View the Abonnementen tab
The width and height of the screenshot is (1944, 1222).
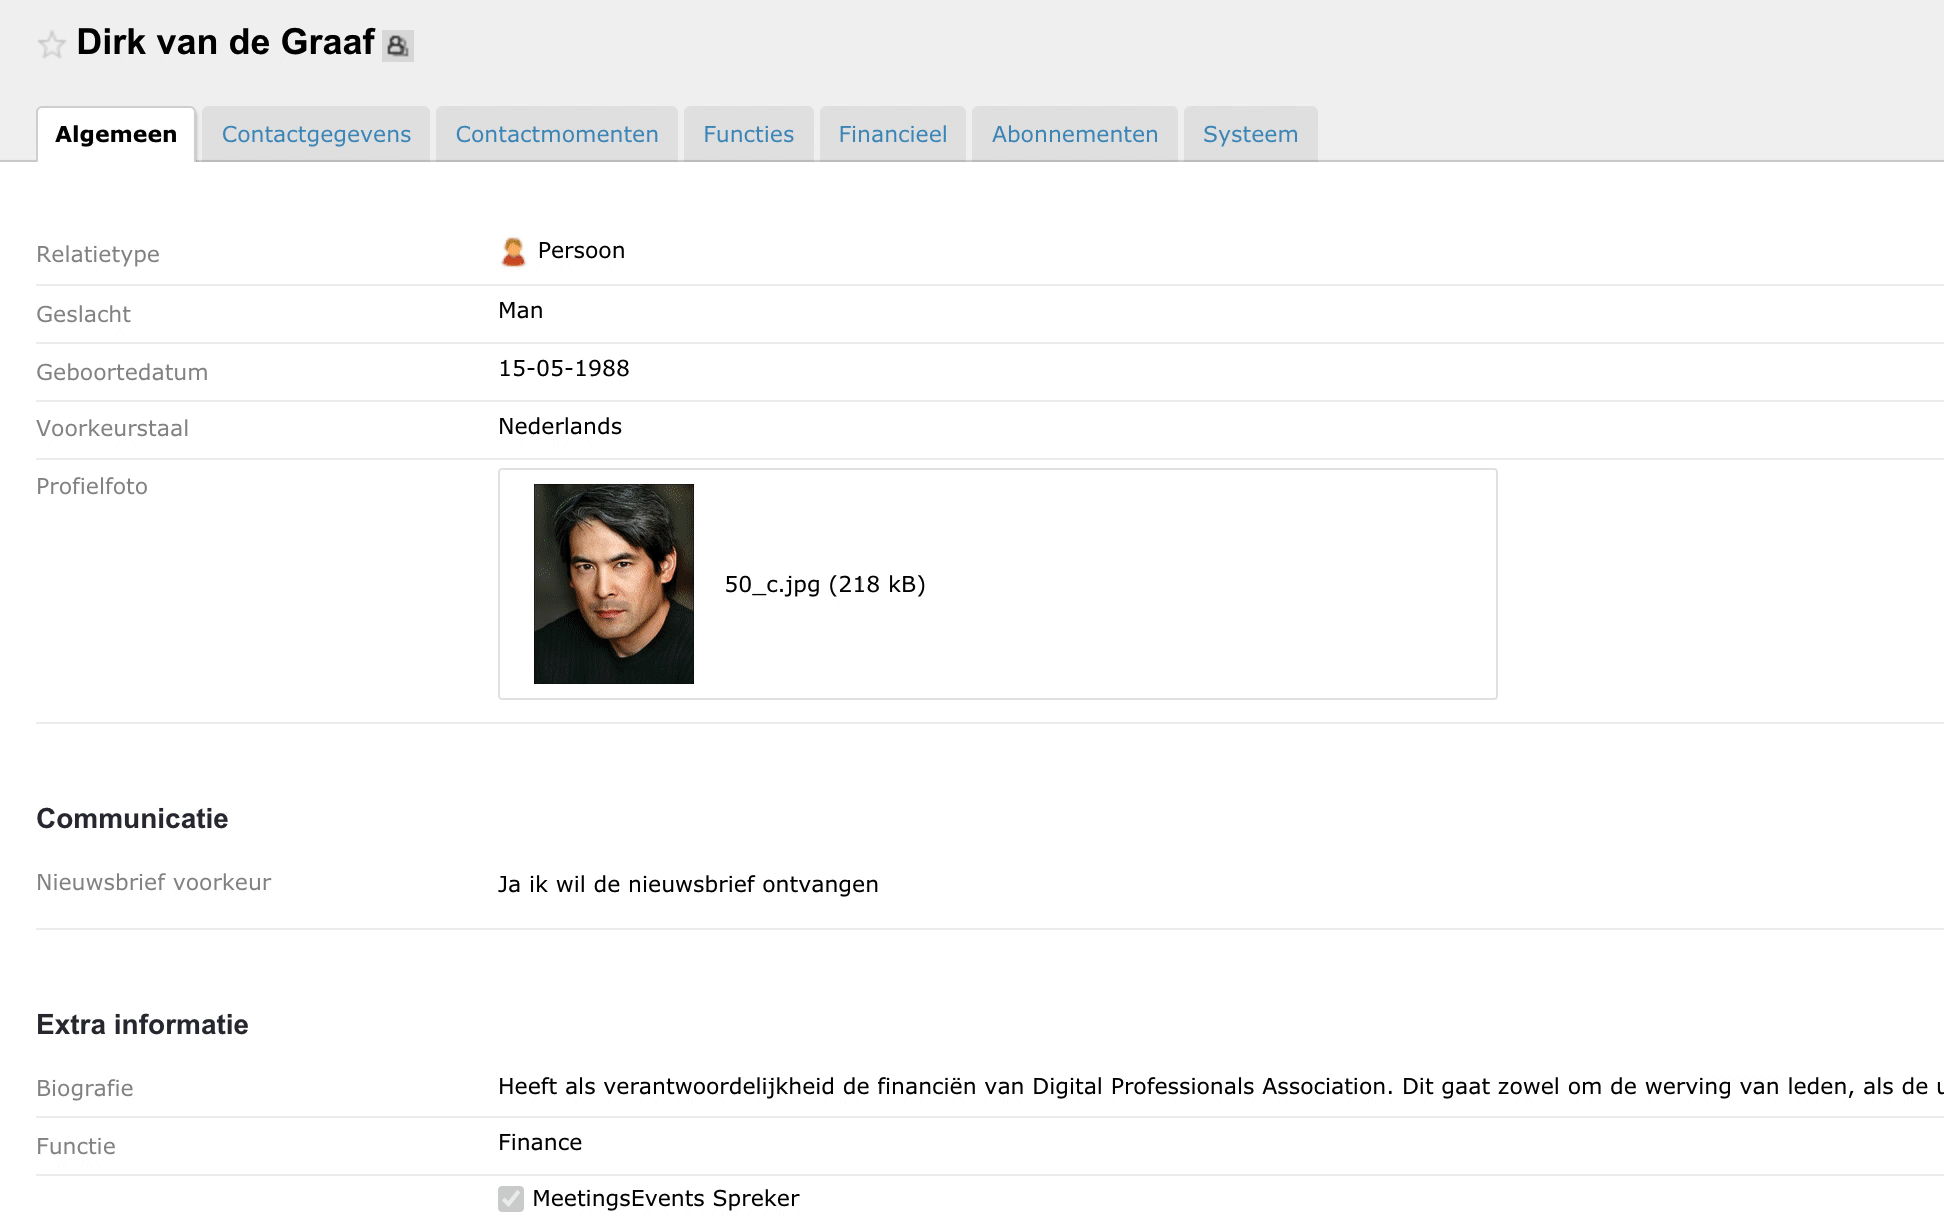click(1074, 135)
